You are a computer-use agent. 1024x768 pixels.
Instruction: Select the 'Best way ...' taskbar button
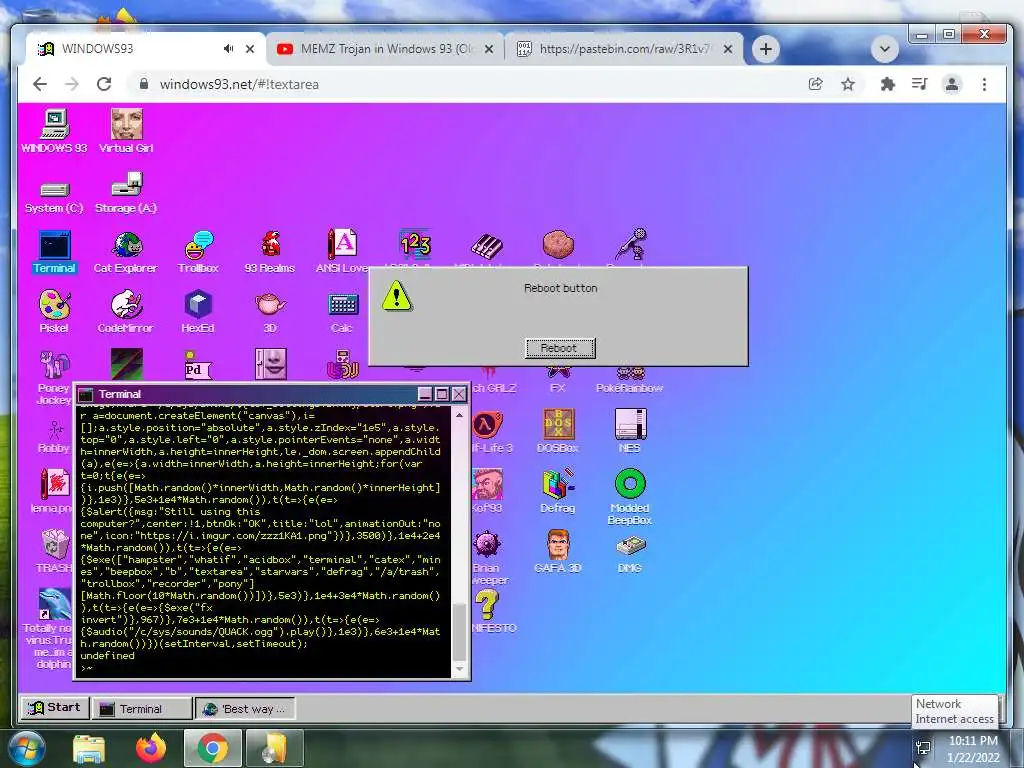(246, 709)
